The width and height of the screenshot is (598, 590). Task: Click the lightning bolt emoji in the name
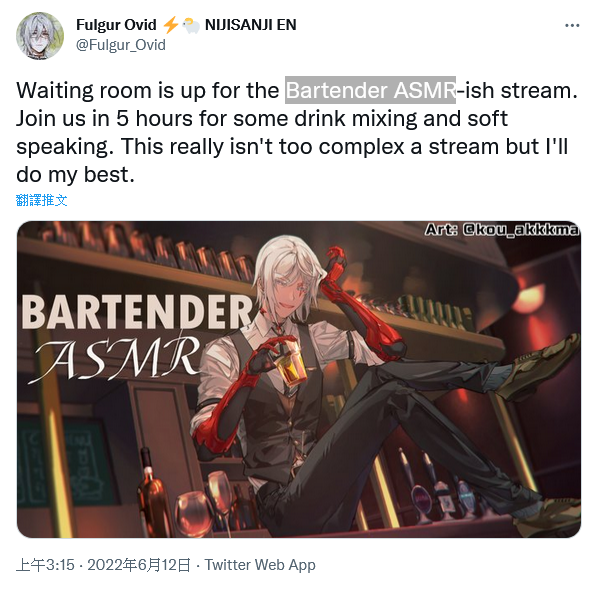pos(170,25)
